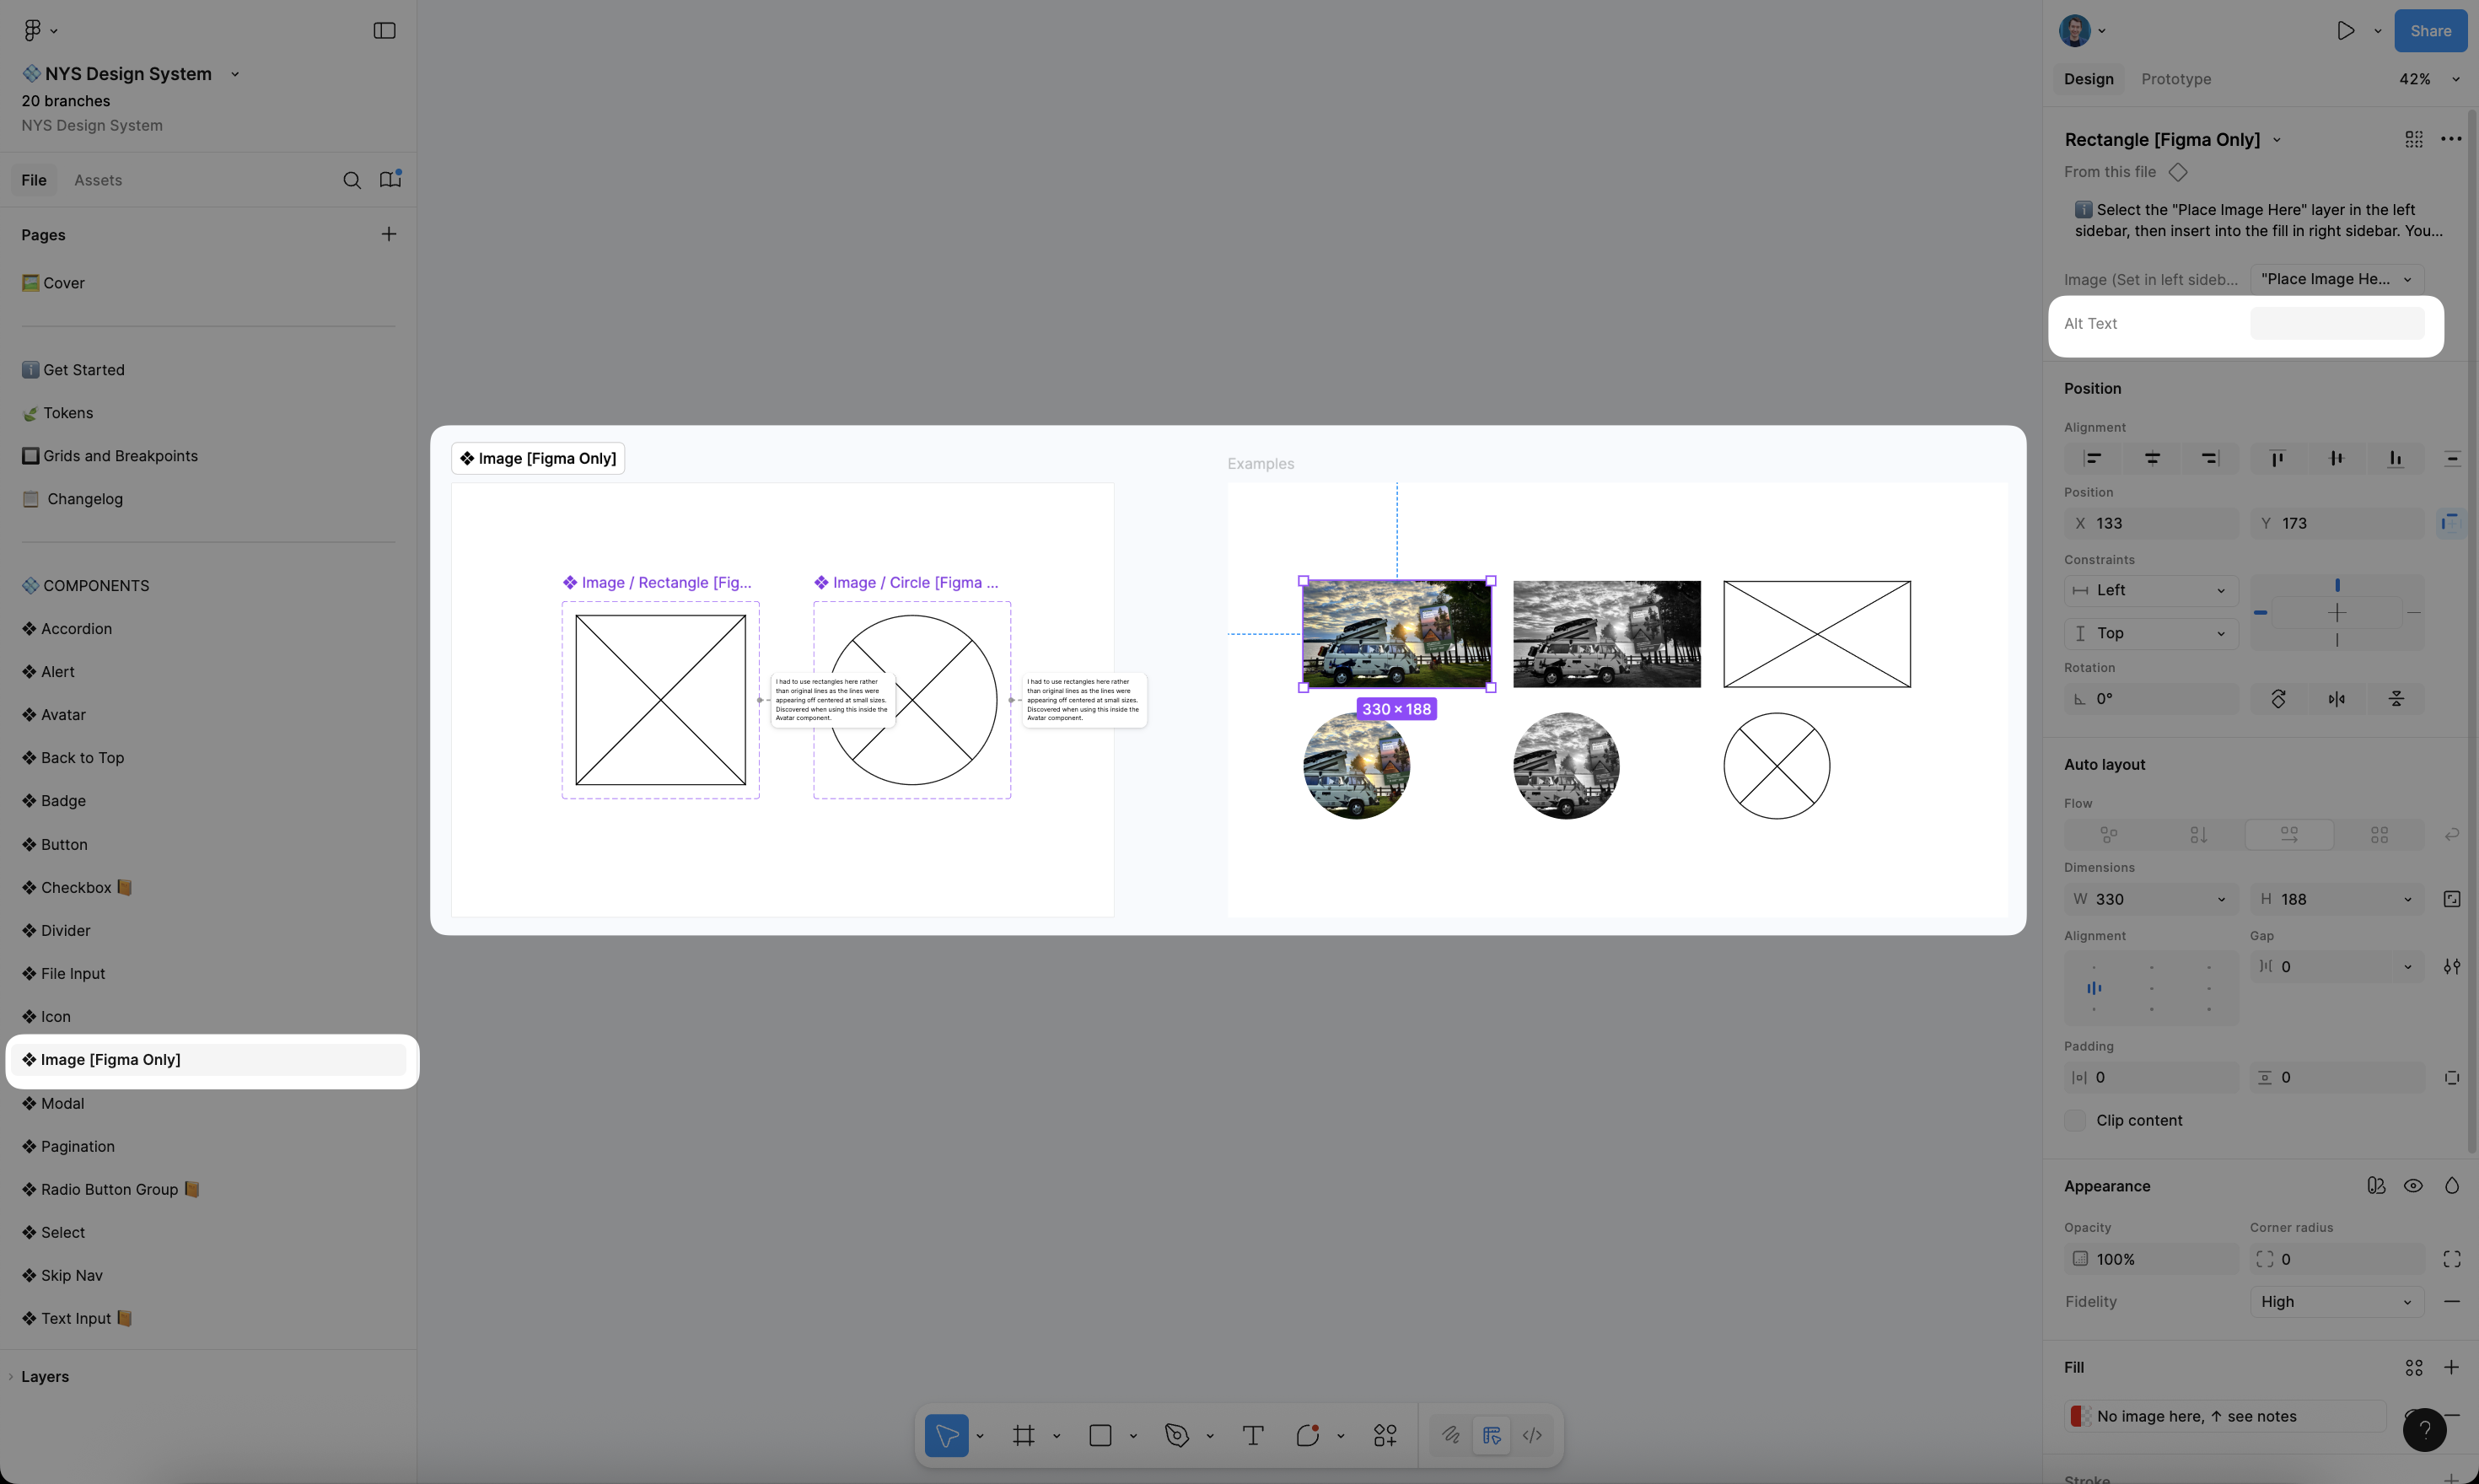
Task: Select the Pen tool
Action: point(1178,1435)
